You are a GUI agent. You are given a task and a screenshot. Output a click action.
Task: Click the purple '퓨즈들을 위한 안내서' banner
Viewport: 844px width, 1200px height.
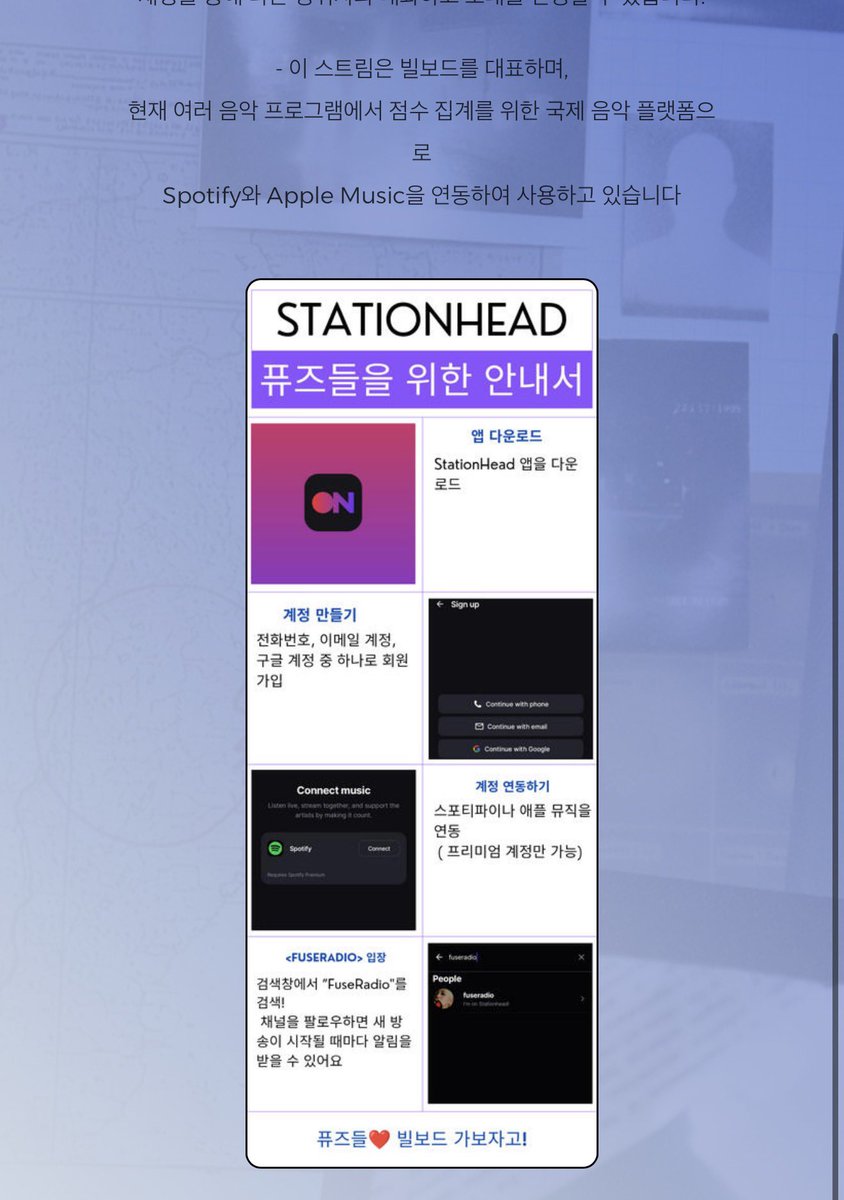(422, 380)
